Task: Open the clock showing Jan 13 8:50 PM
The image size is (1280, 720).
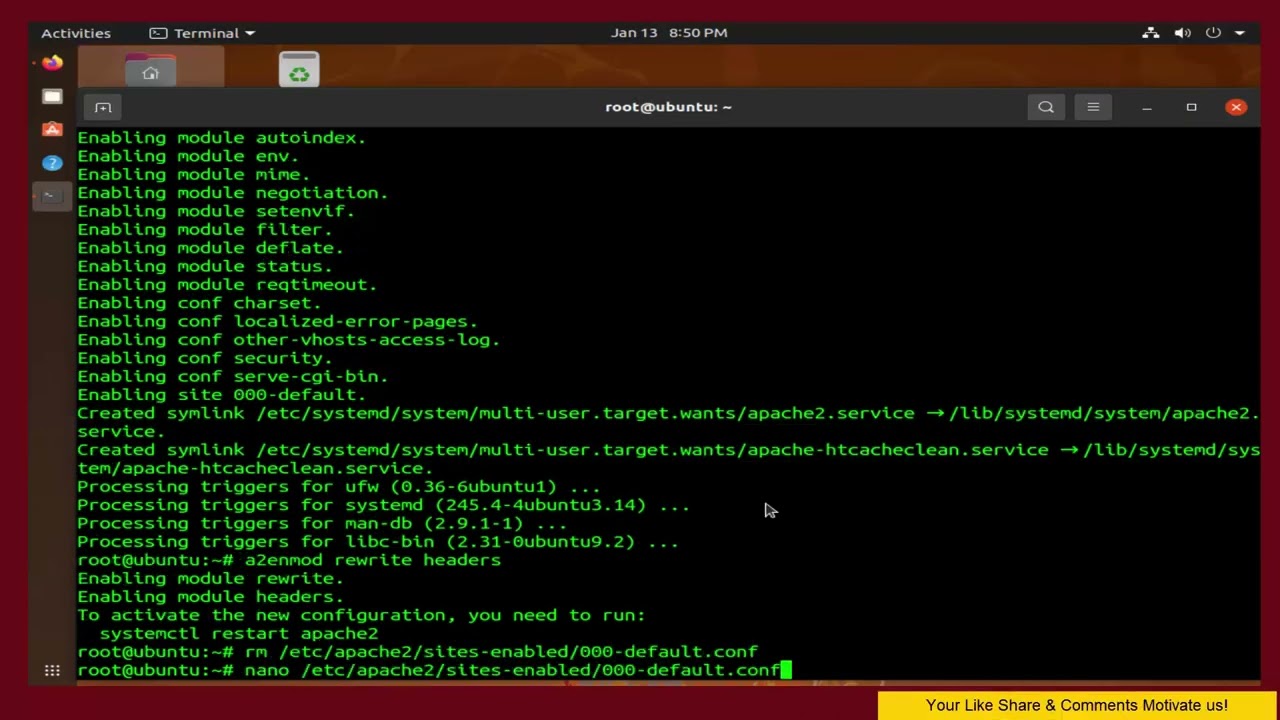Action: pos(669,33)
